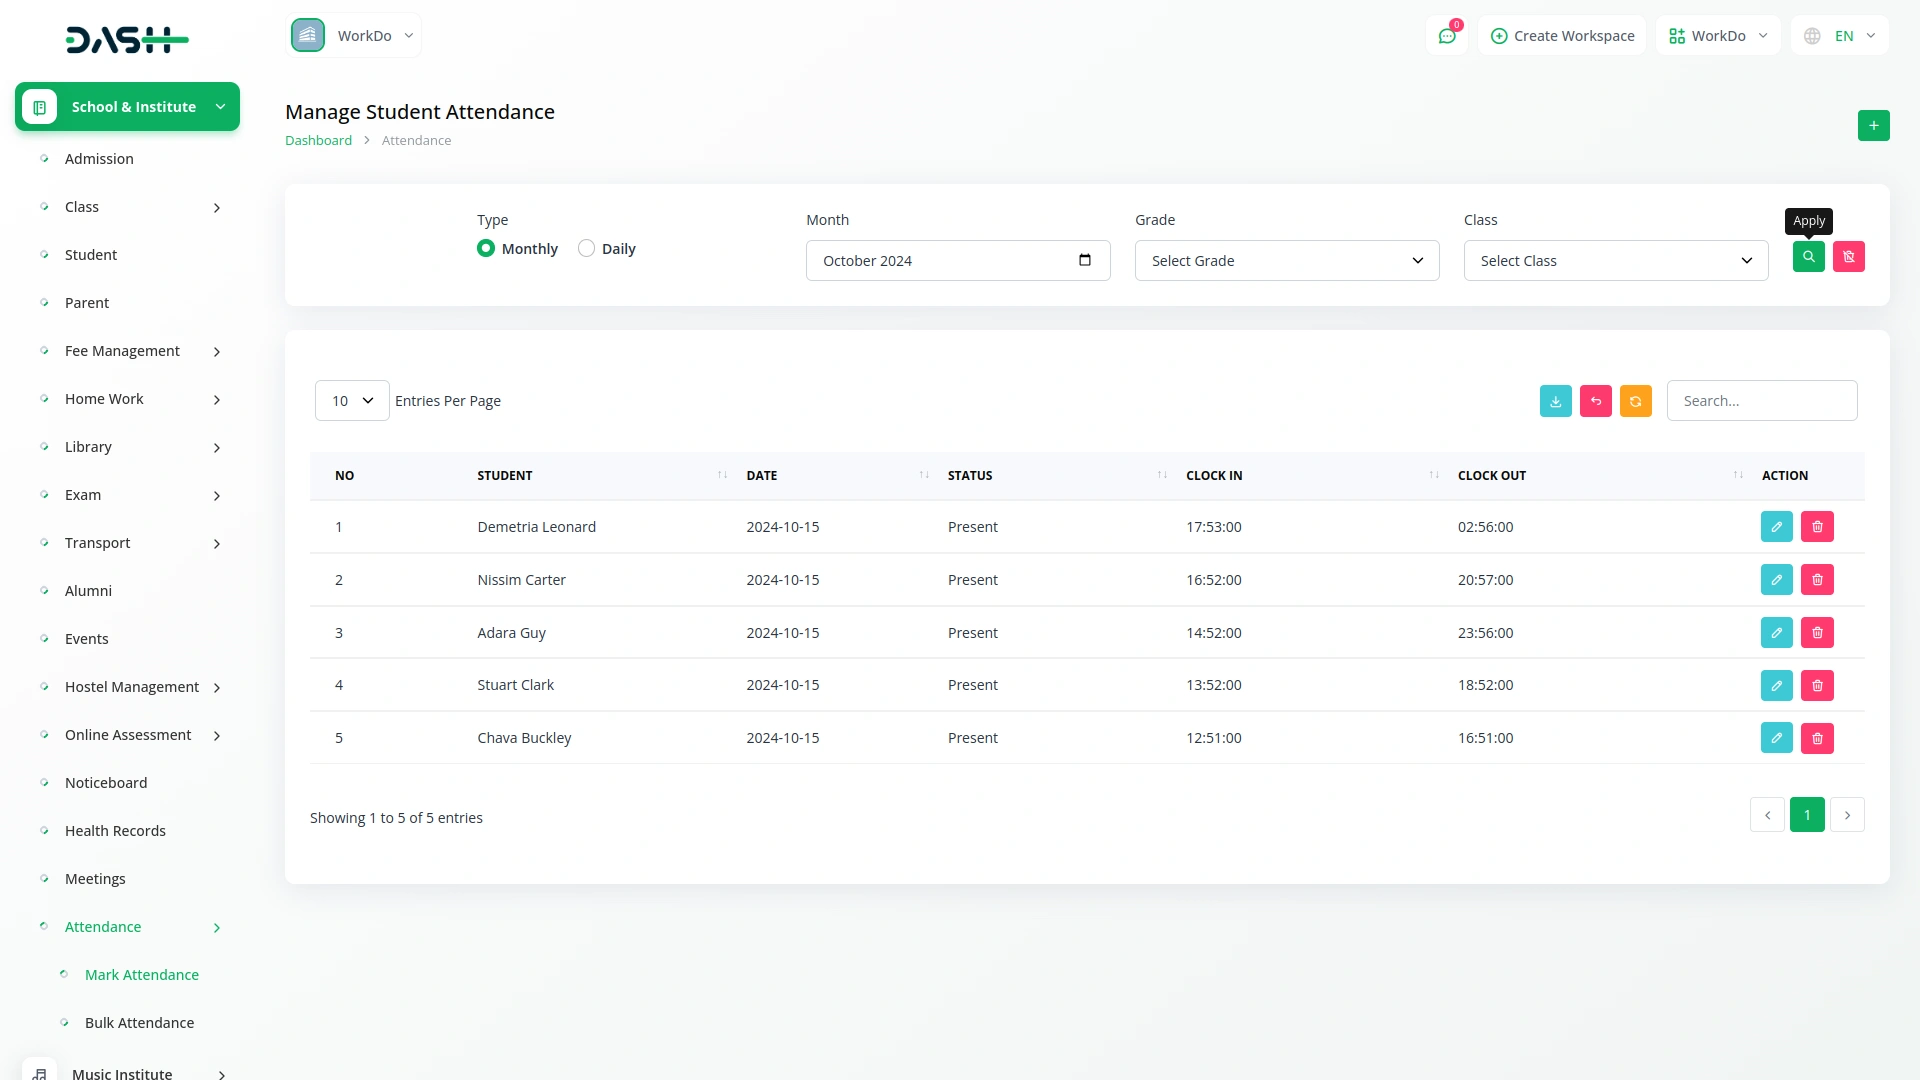Screen dimensions: 1920x1080
Task: Click the green Apply search icon
Action: (1808, 257)
